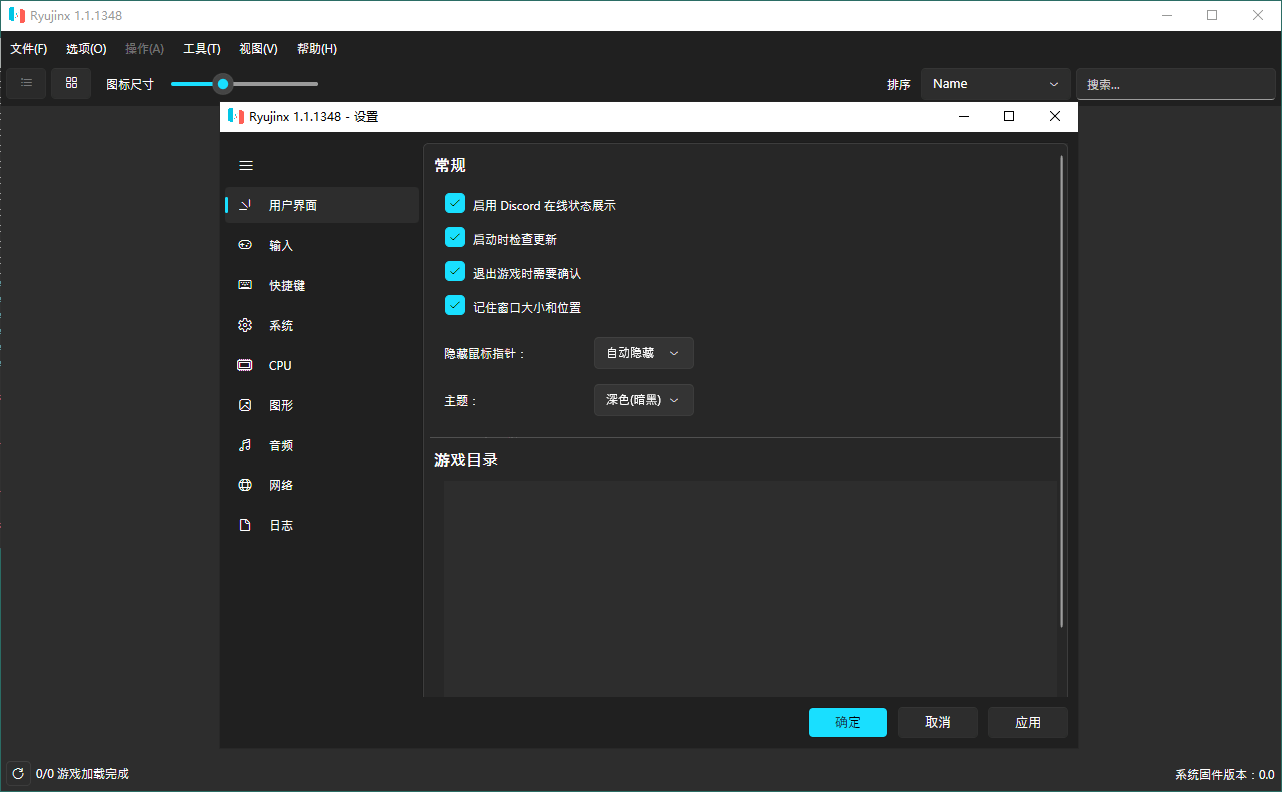Uncheck 启动时检查更新

point(455,237)
